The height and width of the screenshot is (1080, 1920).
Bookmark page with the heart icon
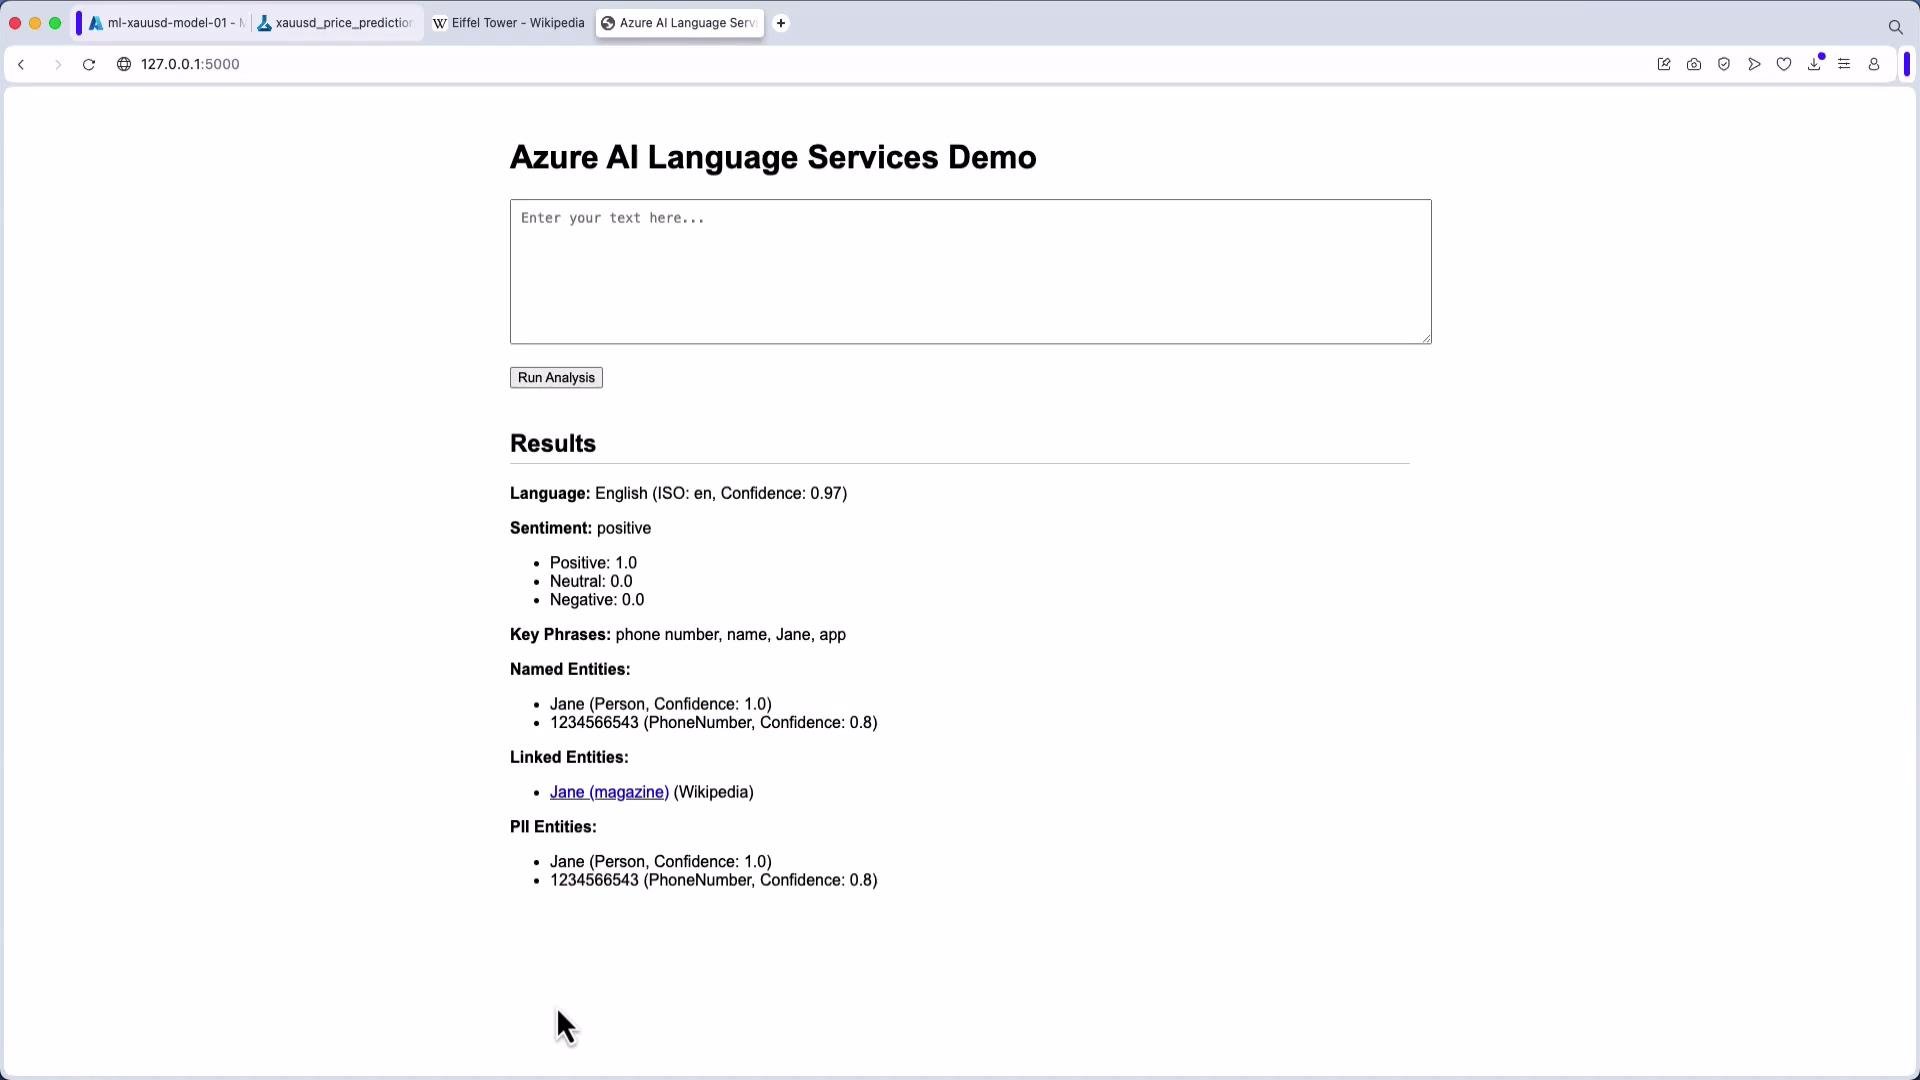[1784, 64]
